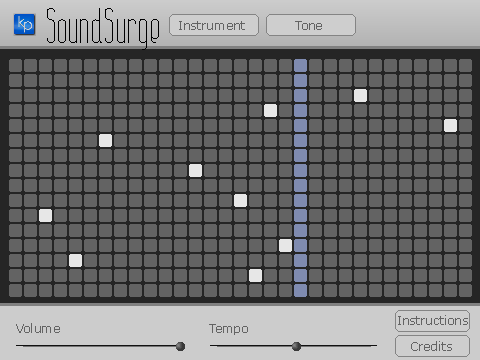
Task: Open the Tone selector
Action: (311, 25)
